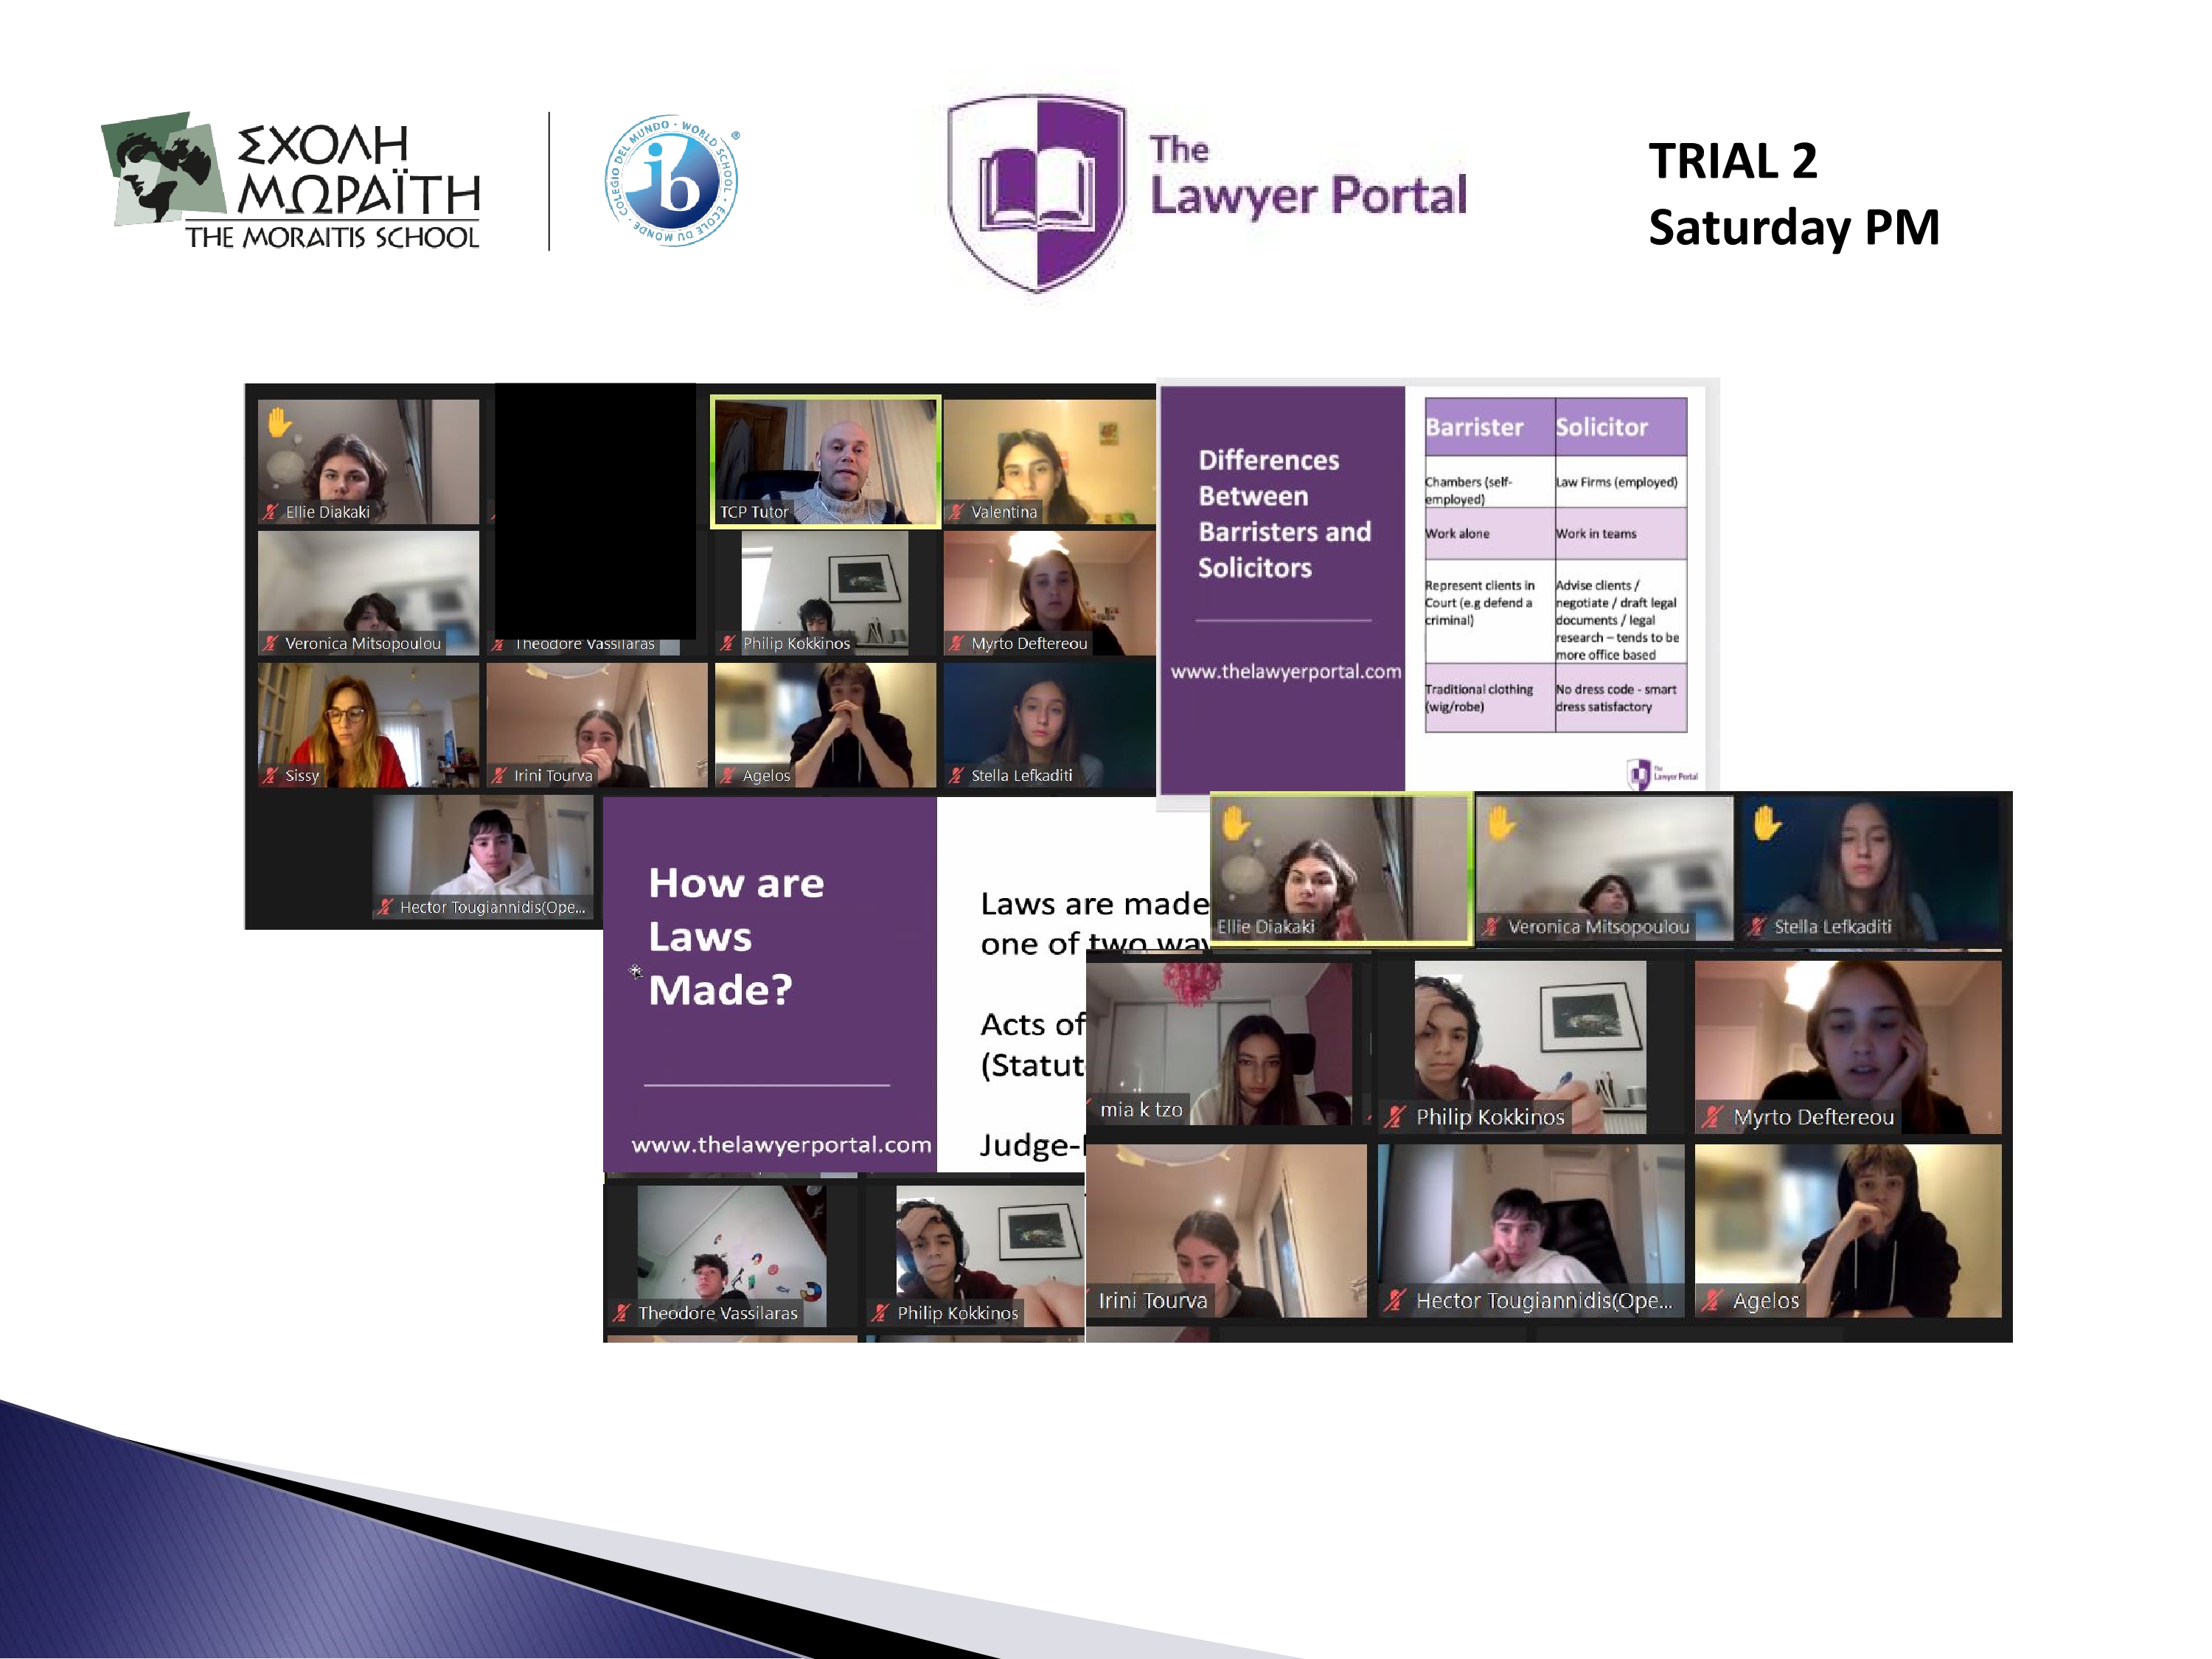The height and width of the screenshot is (1659, 2212).
Task: Click muted mic icon beside Agelos in lower gallery
Action: point(1714,1301)
